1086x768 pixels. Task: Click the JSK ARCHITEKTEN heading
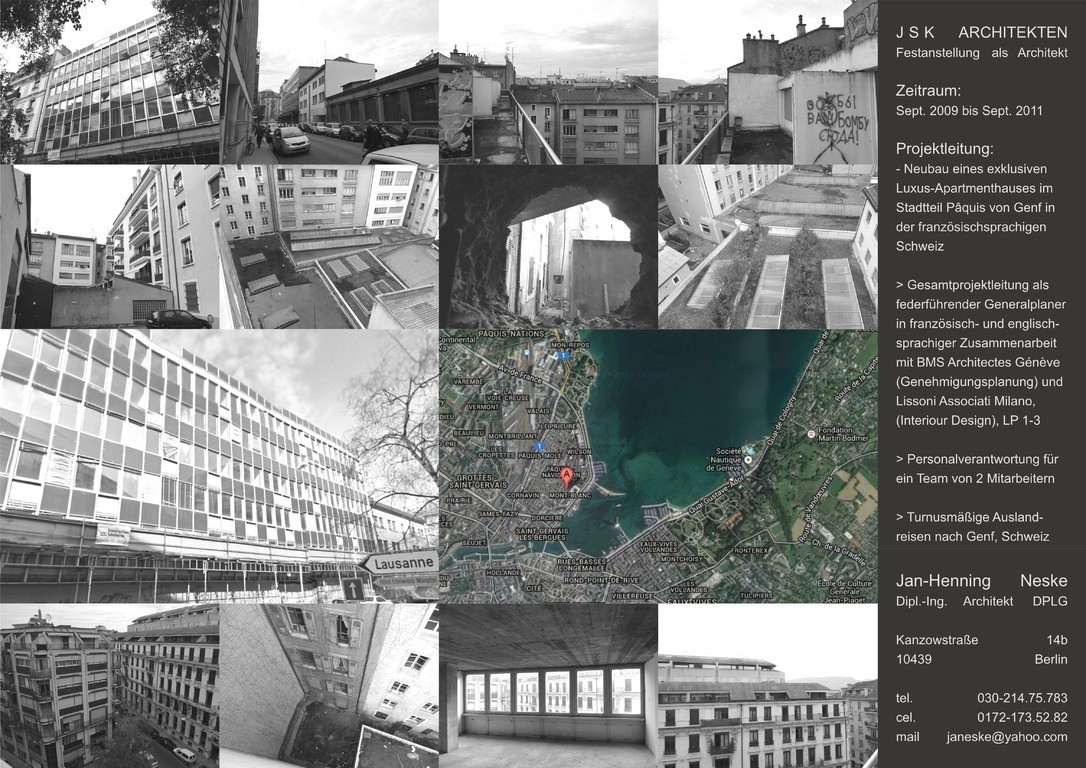(x=981, y=33)
